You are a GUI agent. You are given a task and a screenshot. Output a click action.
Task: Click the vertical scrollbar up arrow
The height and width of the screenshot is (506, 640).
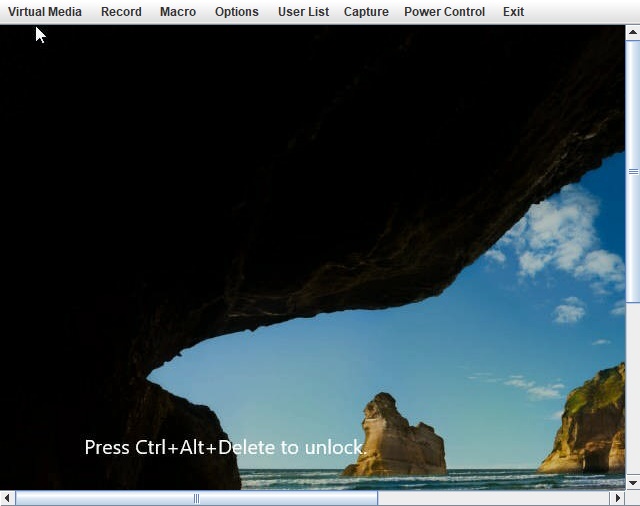click(x=633, y=32)
